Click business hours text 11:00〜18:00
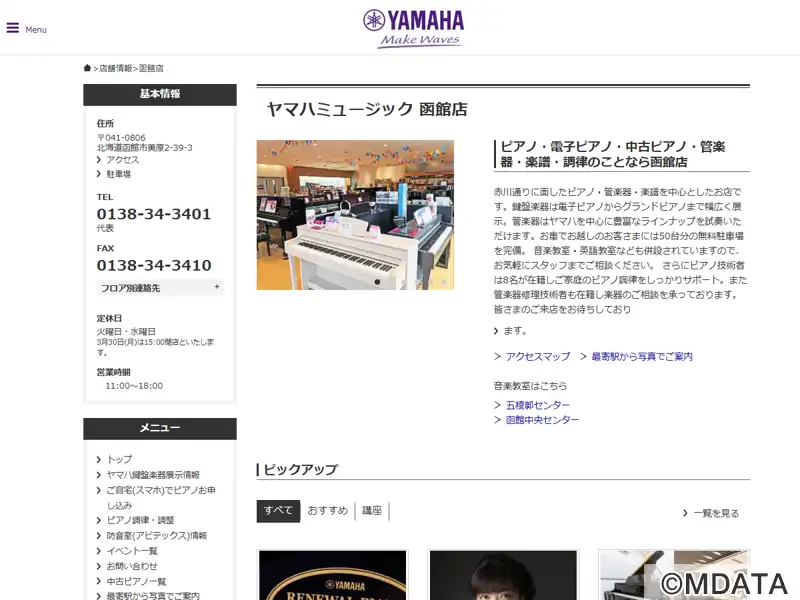The image size is (800, 600). click(134, 386)
